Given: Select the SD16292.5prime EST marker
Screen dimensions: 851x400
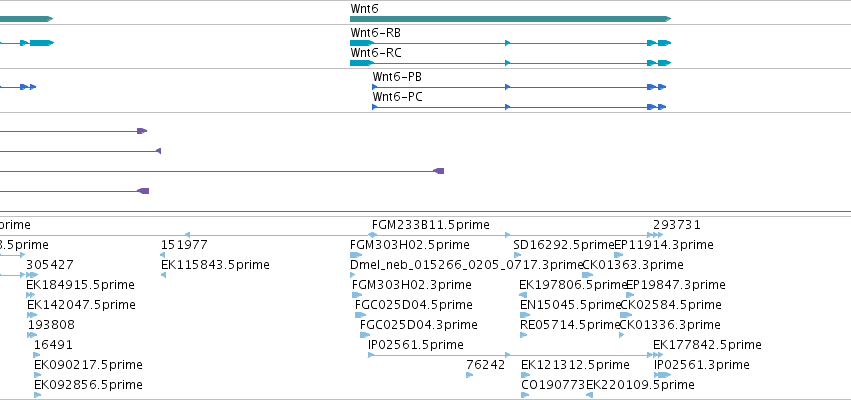Looking at the screenshot, I should click(517, 255).
